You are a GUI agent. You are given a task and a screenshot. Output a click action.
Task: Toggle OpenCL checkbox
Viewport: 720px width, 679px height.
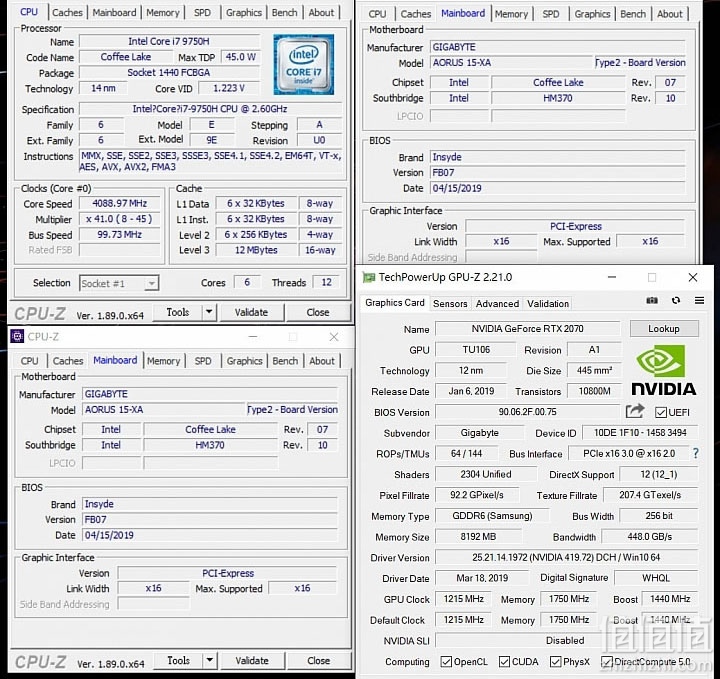click(x=445, y=662)
